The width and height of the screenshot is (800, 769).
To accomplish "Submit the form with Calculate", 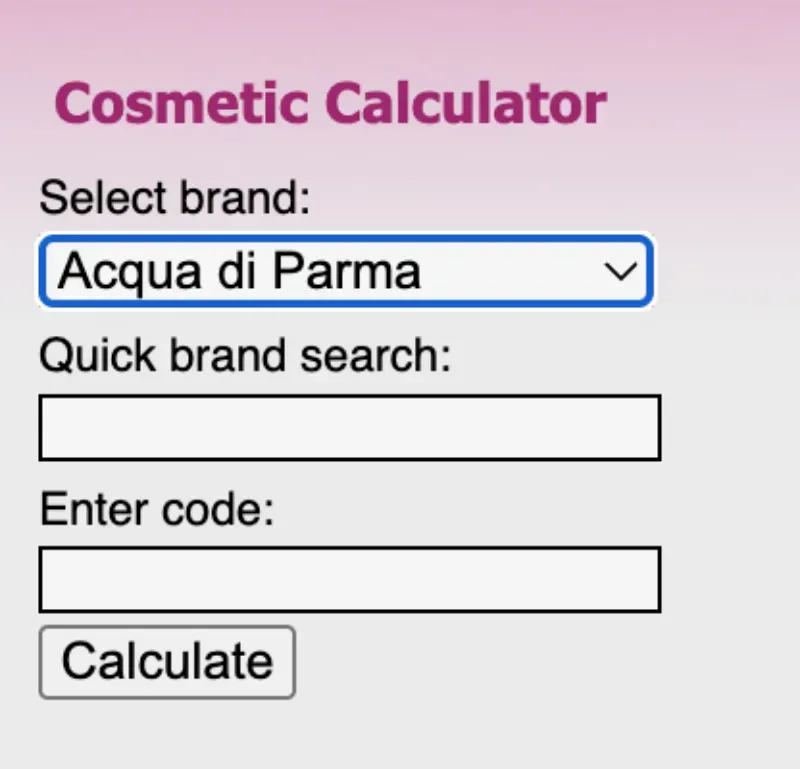I will pyautogui.click(x=167, y=661).
